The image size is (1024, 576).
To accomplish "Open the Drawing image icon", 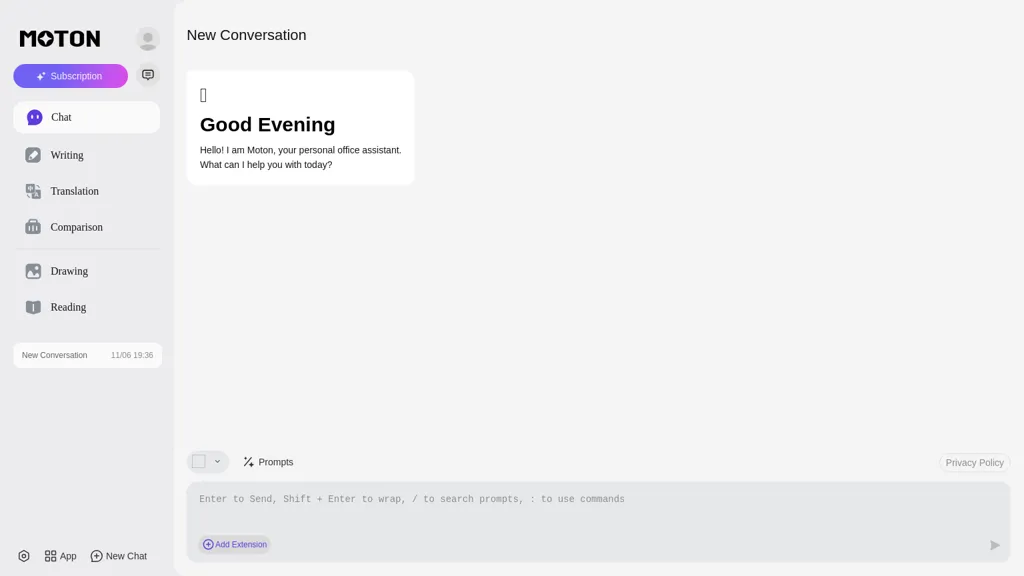I will 33,271.
